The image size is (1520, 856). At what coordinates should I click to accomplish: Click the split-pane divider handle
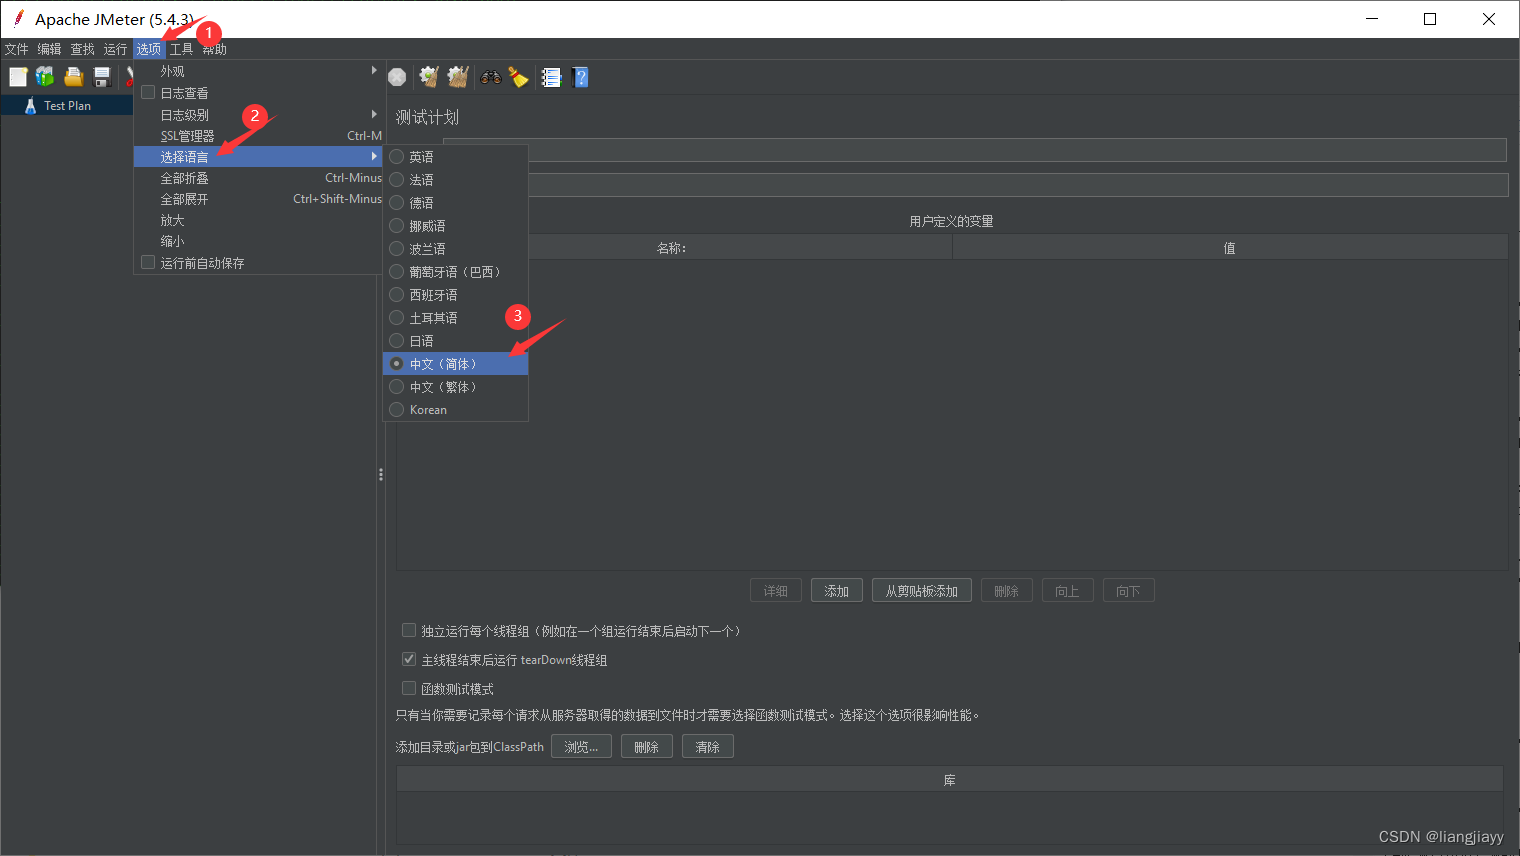[381, 474]
